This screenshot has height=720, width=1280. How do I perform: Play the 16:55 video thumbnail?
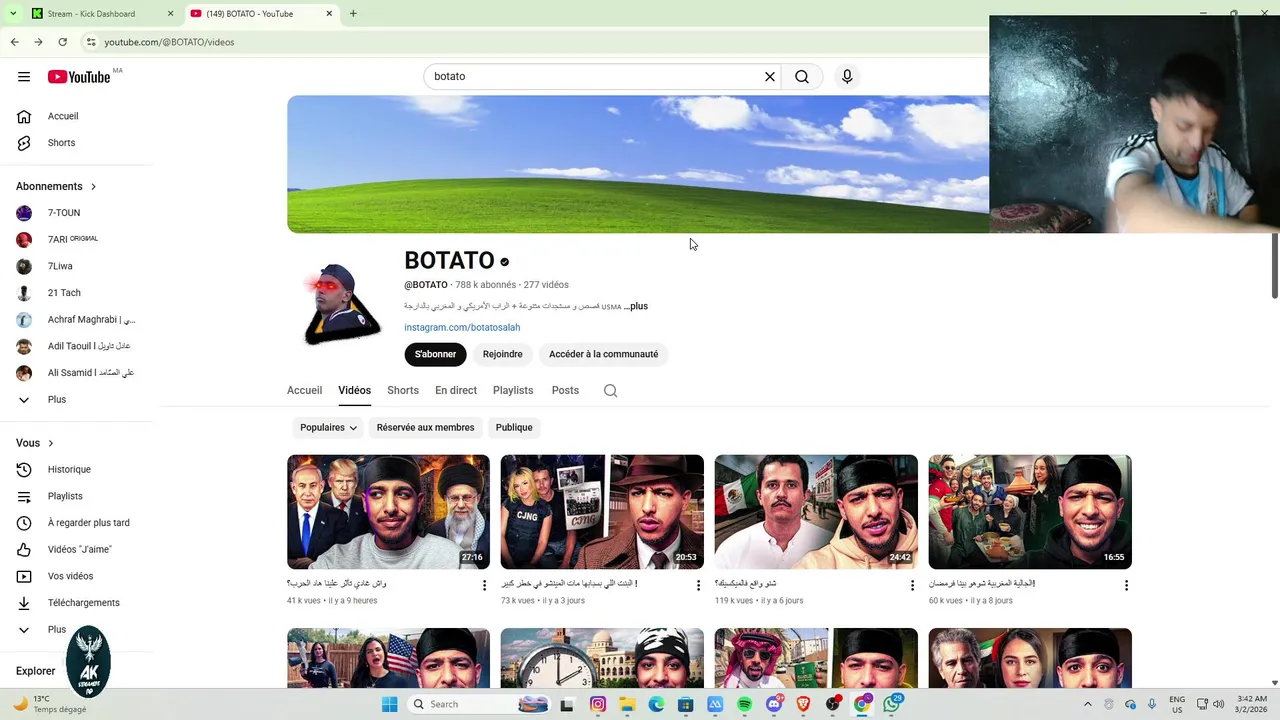(x=1030, y=512)
